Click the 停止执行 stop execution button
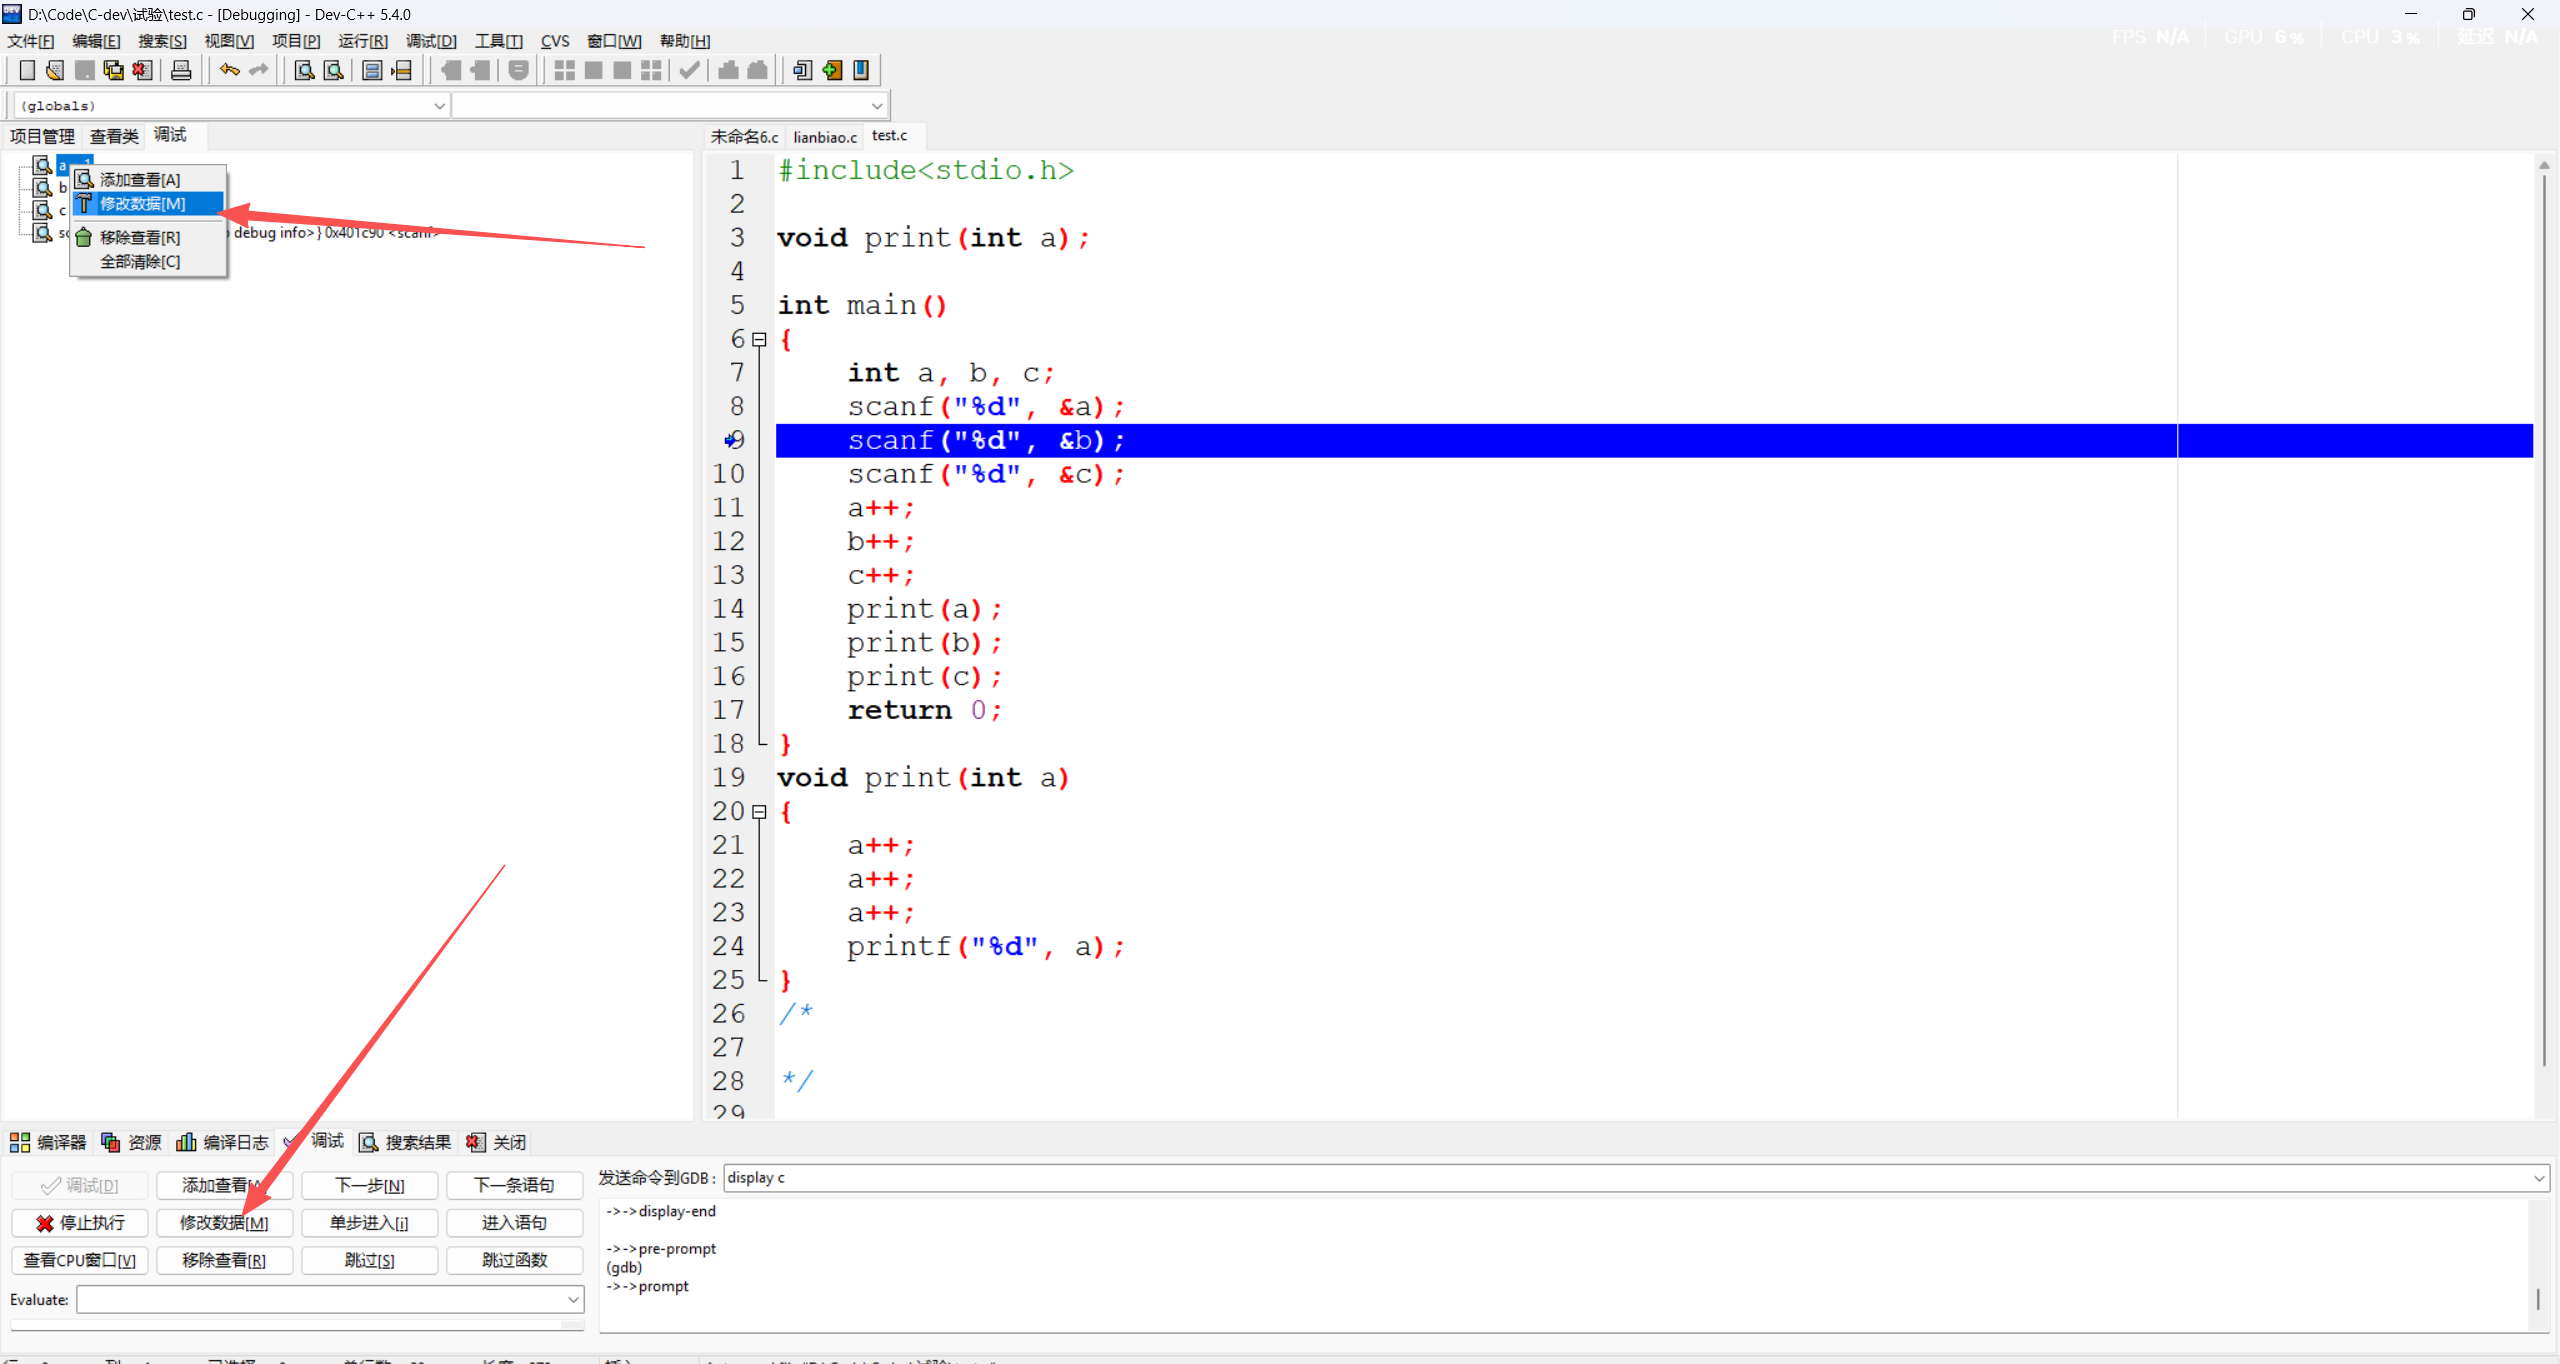Screen dimensions: 2560x1364 80,1223
